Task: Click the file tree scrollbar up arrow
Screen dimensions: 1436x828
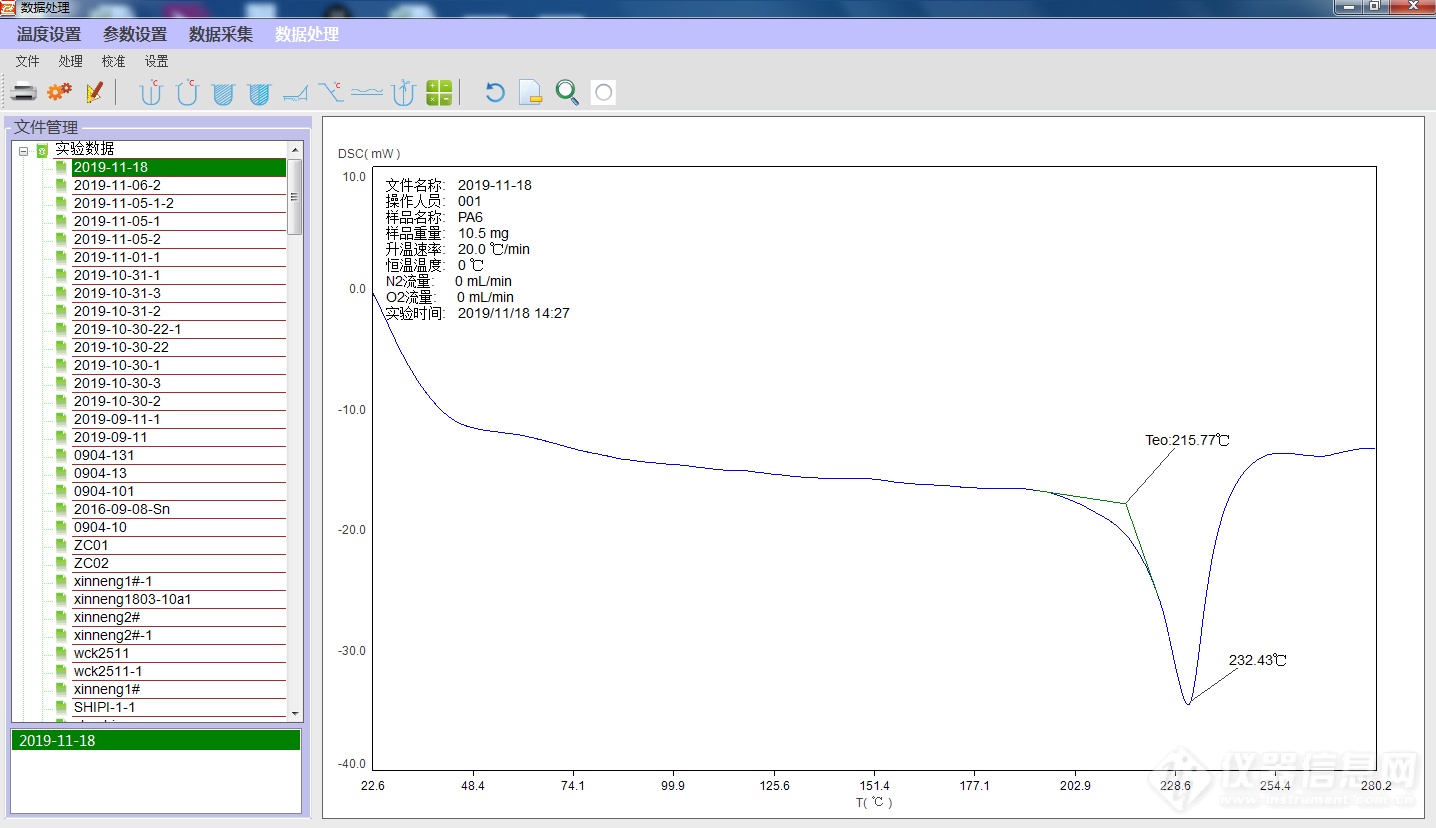Action: pyautogui.click(x=294, y=149)
